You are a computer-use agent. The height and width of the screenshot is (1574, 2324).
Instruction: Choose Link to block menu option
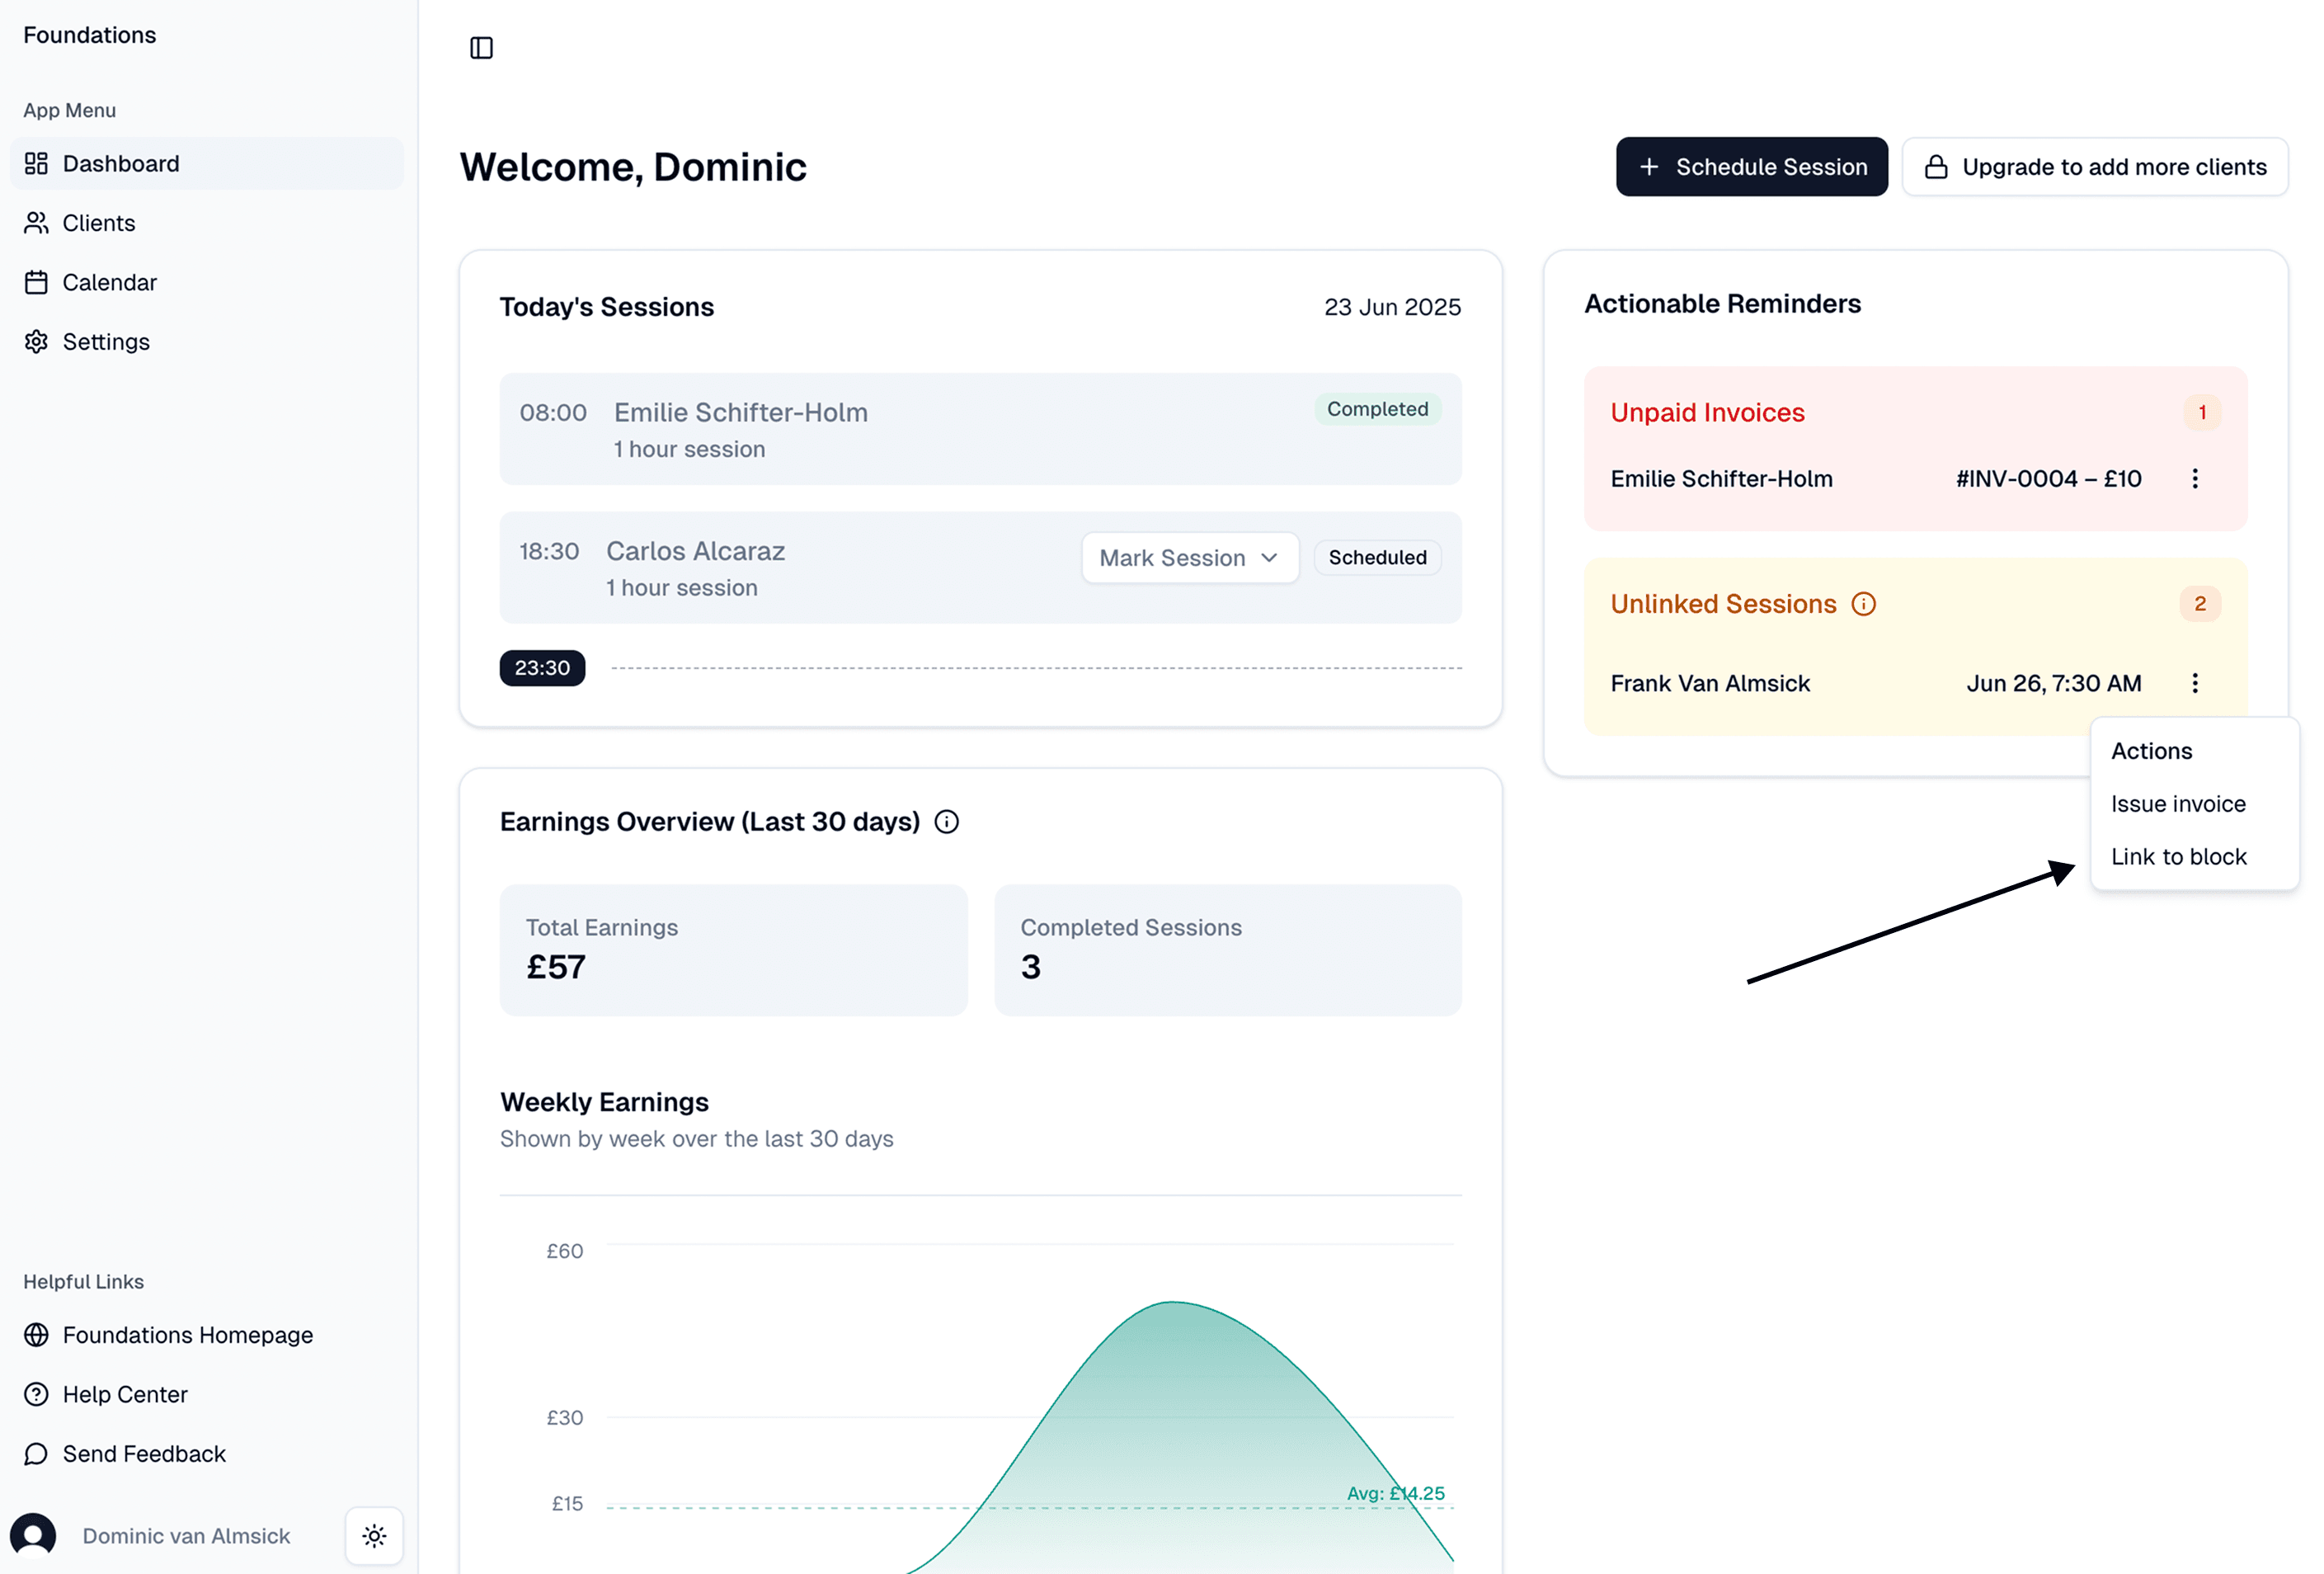(x=2178, y=857)
